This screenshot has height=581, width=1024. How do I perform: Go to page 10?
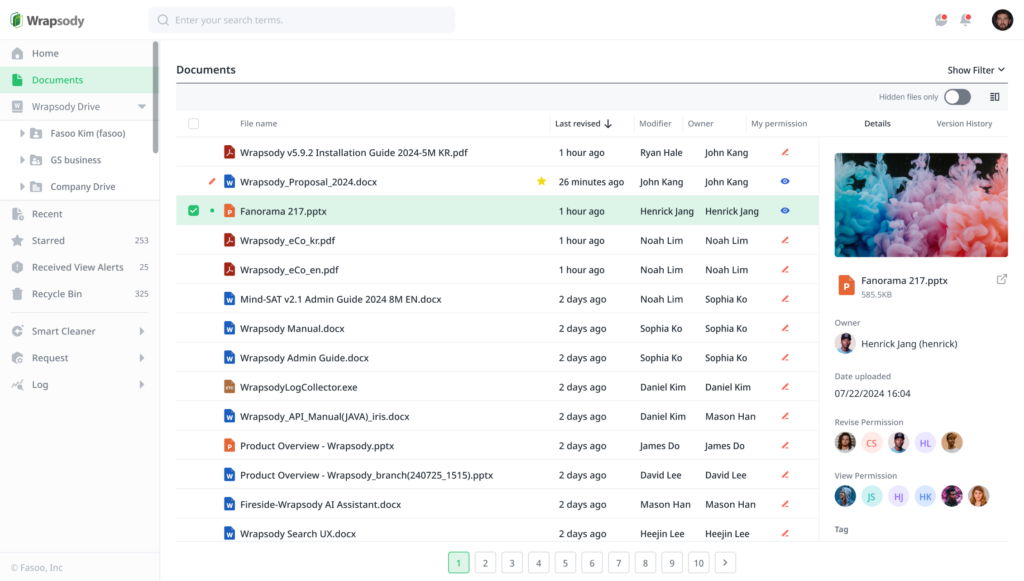tap(698, 563)
